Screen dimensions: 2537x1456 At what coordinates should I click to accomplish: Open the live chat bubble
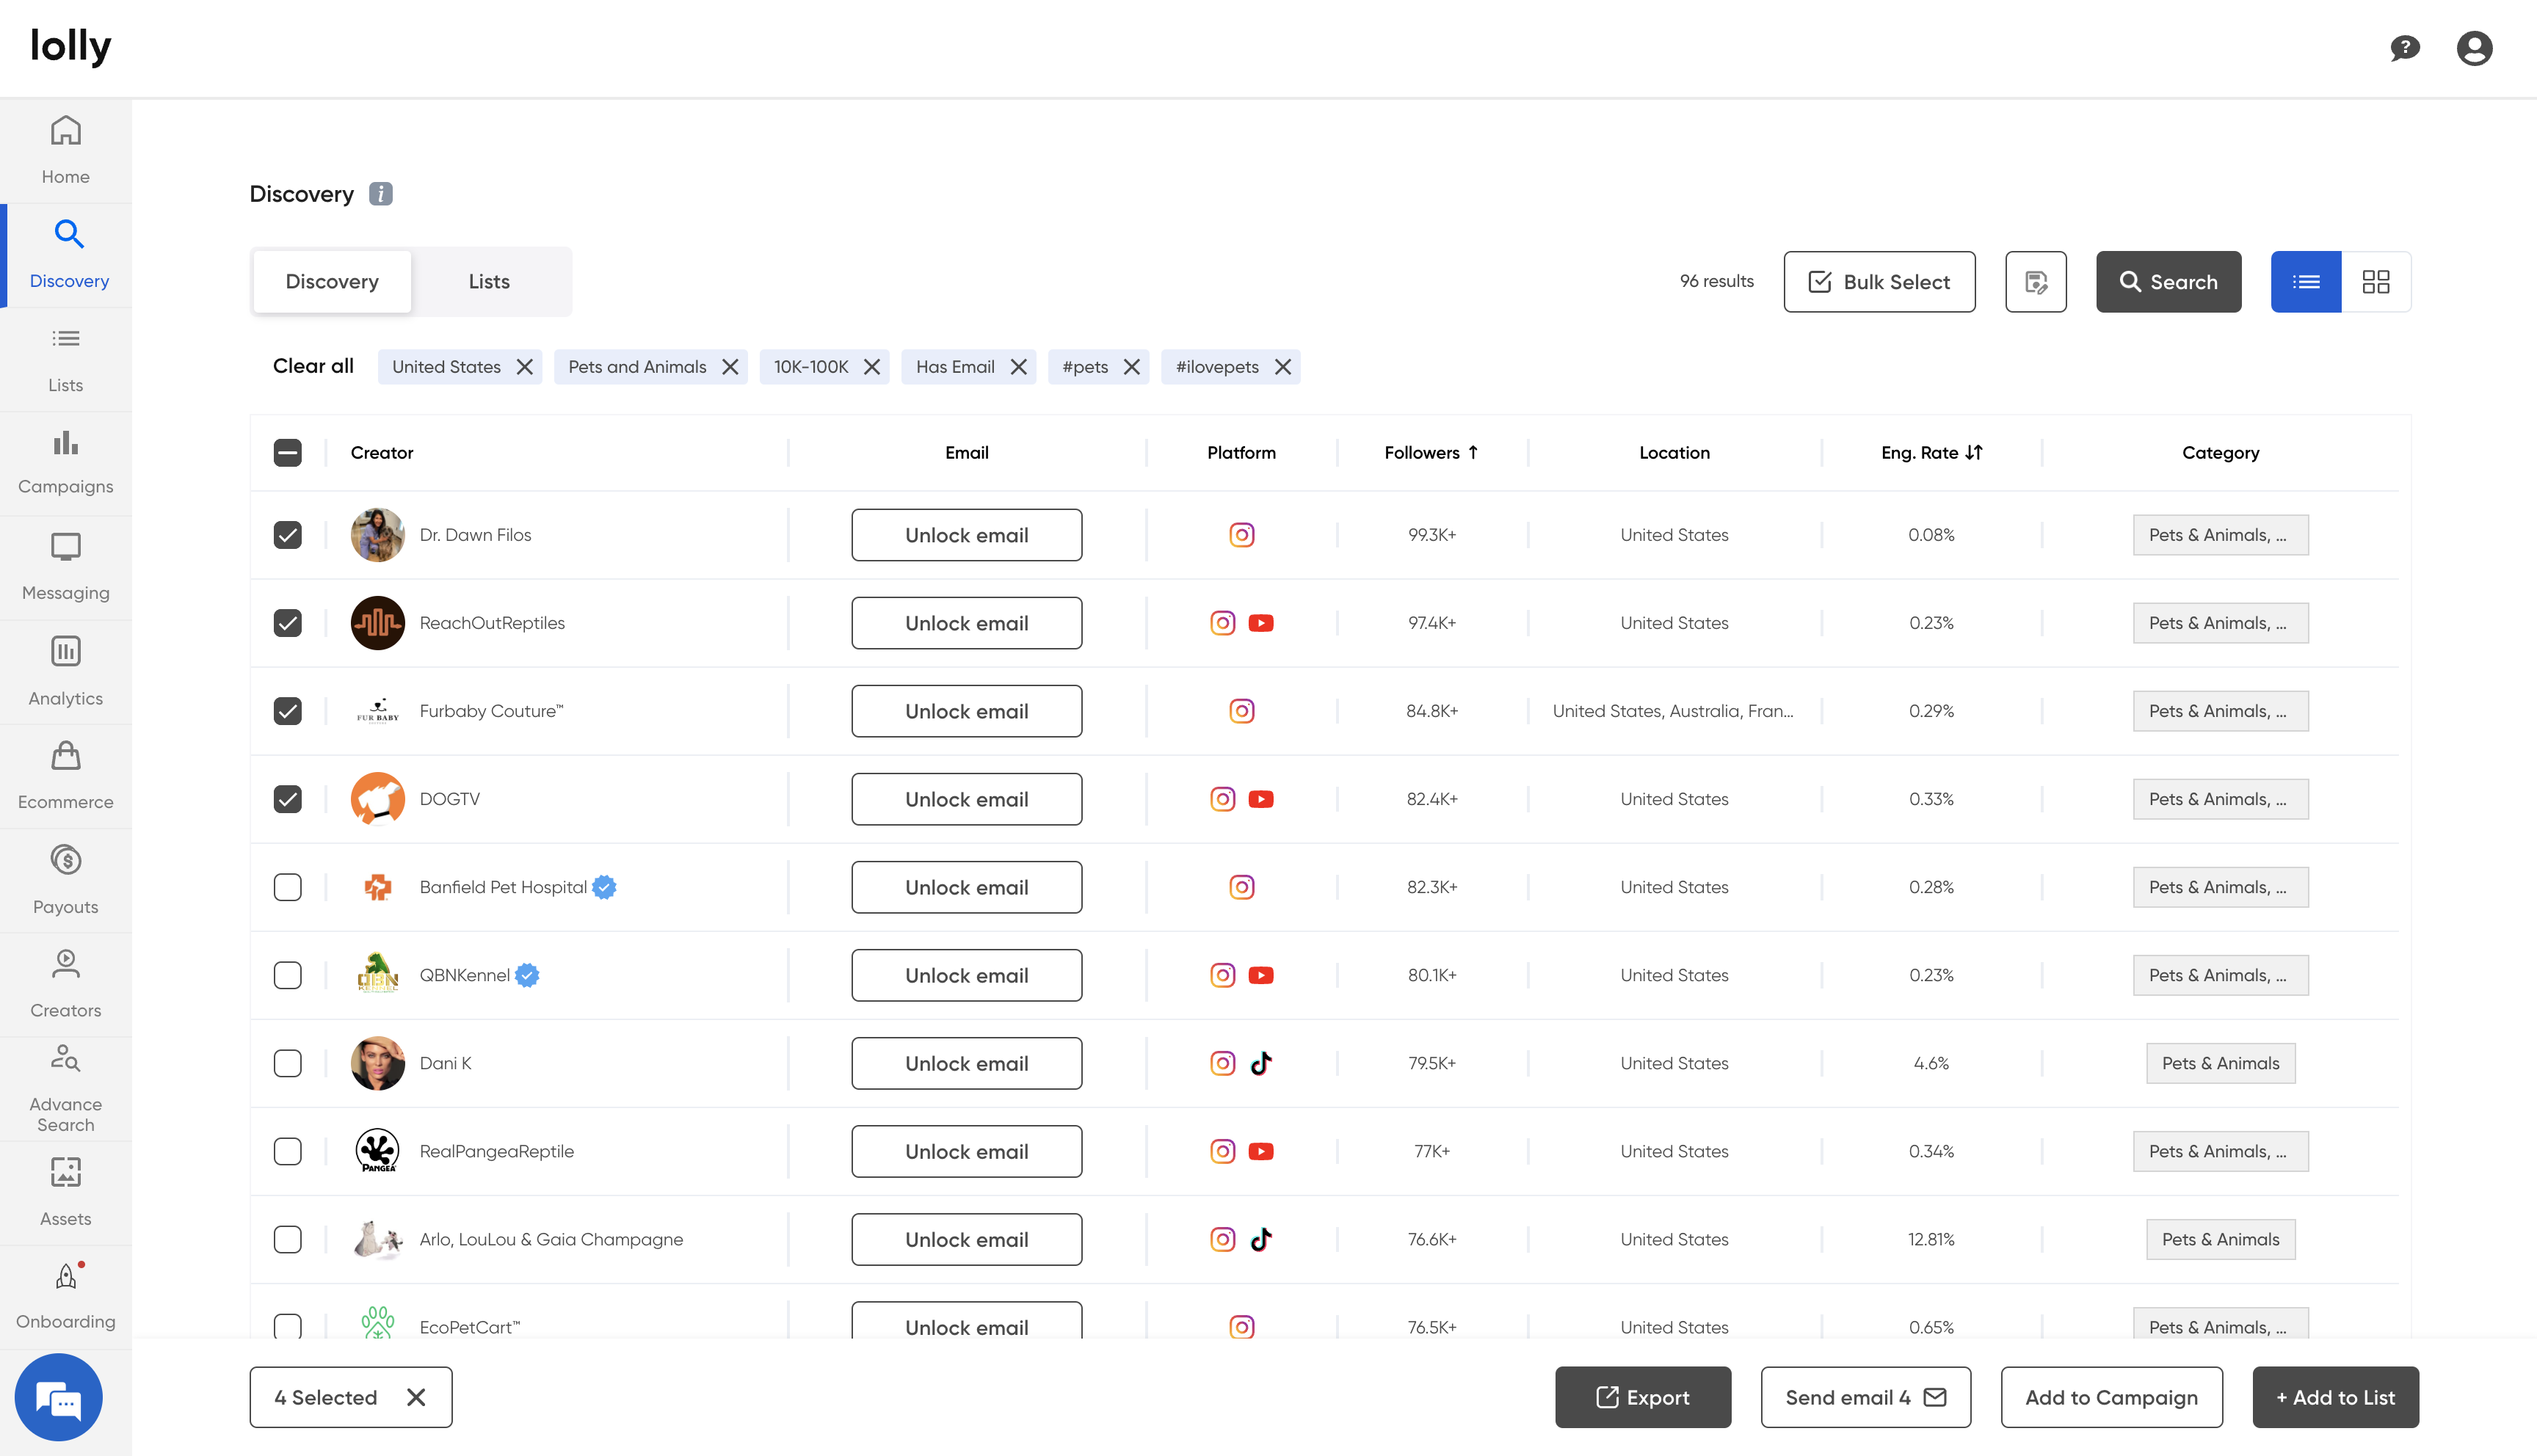coord(59,1397)
